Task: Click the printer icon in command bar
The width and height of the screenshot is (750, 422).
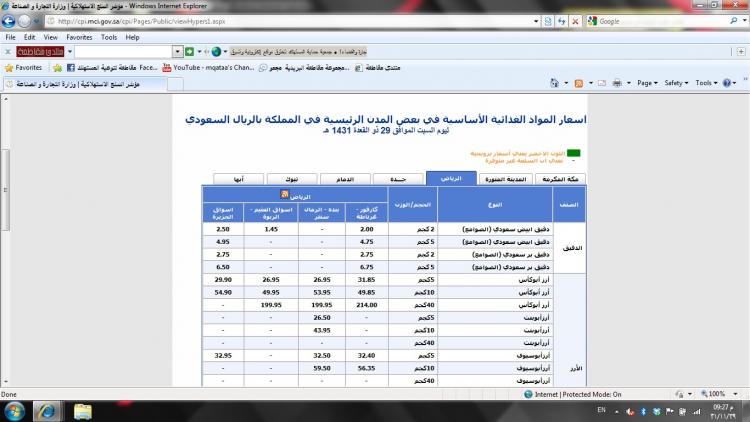Action: pos(615,83)
